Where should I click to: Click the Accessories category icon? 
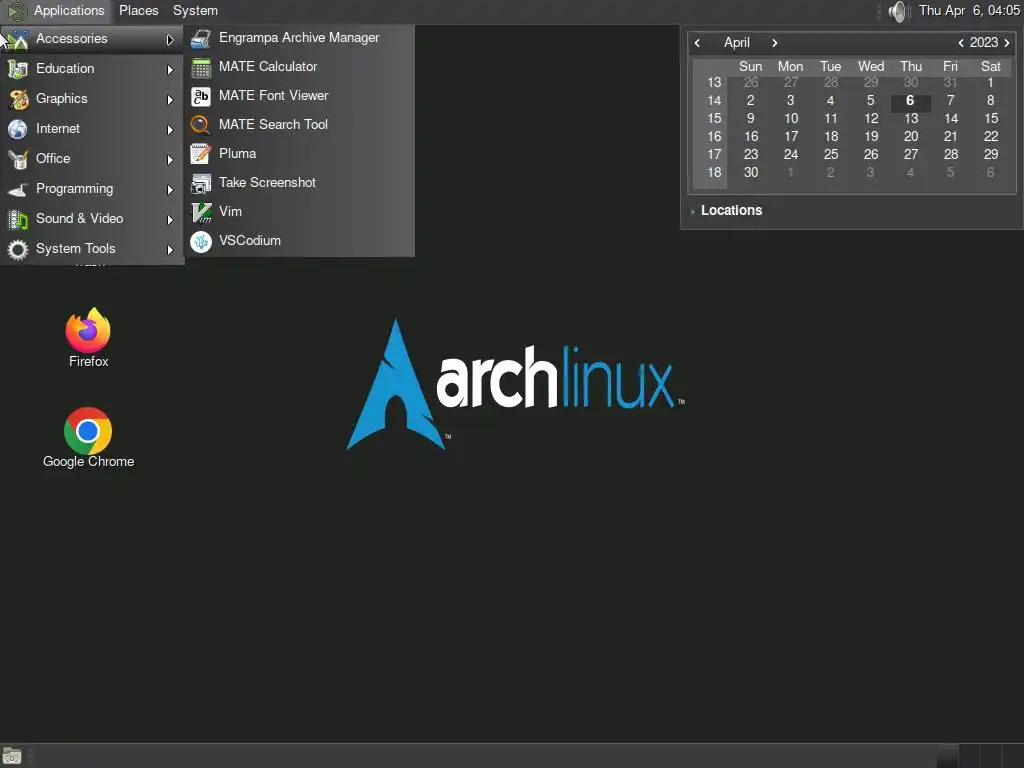[18, 39]
